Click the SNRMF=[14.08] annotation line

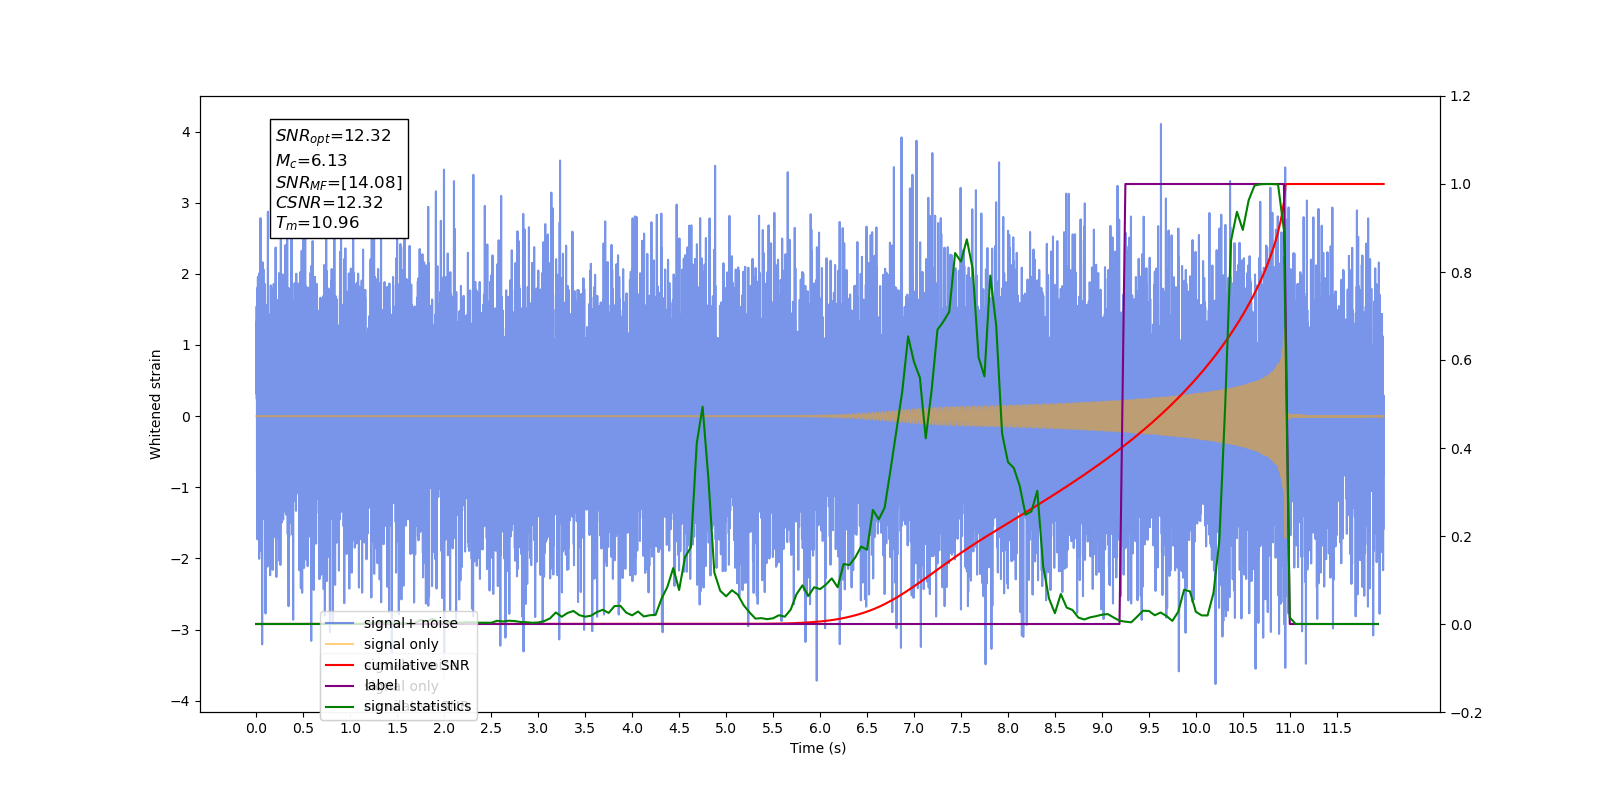pos(339,182)
